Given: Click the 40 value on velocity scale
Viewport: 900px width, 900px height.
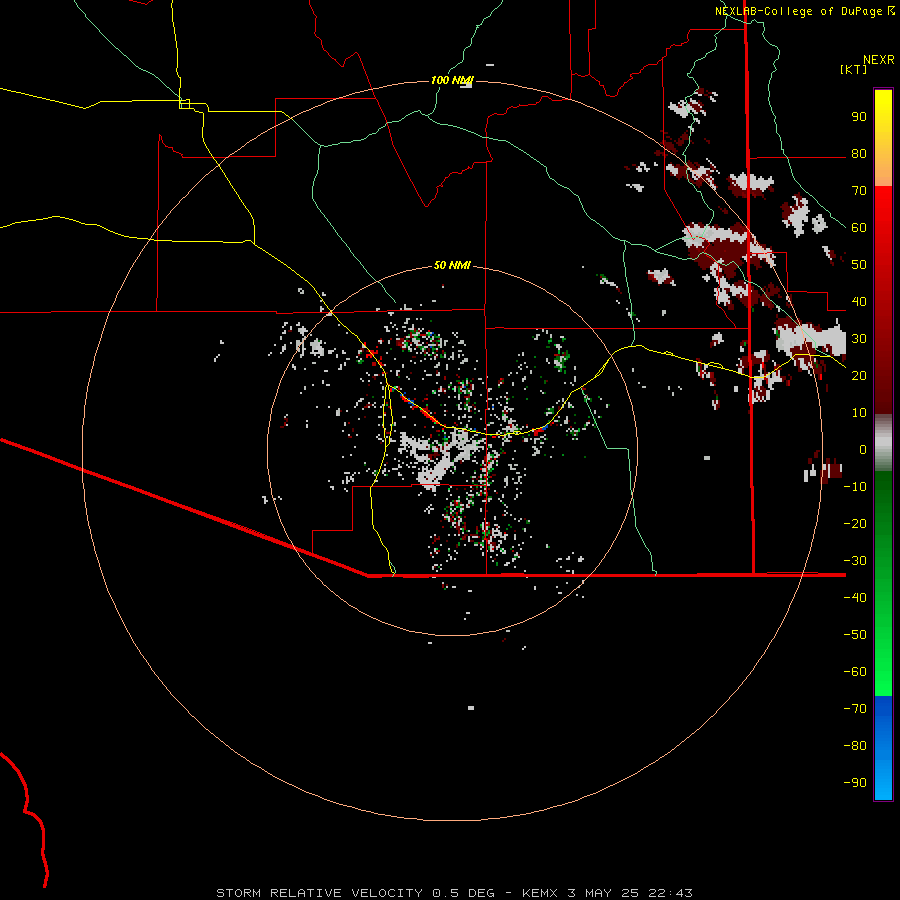Looking at the screenshot, I should [859, 301].
